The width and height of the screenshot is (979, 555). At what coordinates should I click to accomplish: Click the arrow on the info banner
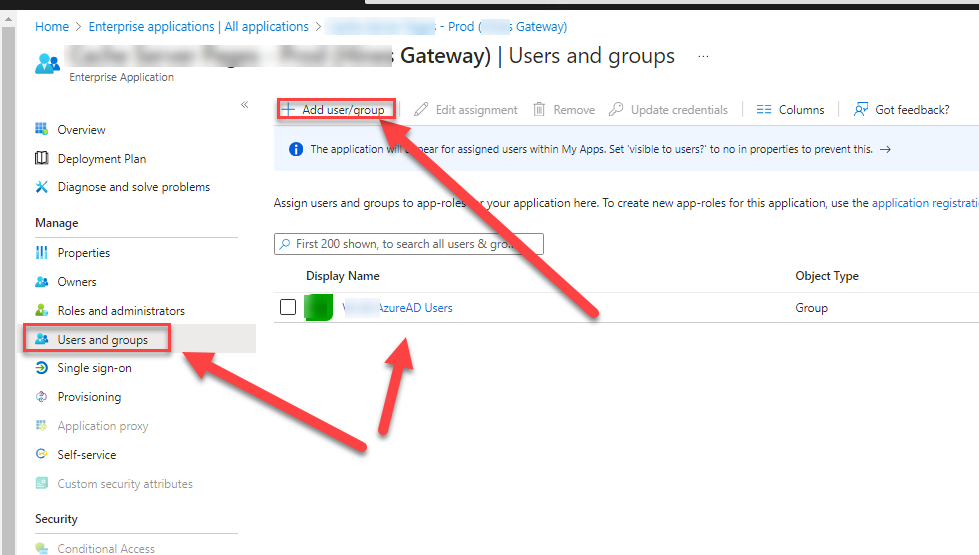coord(886,150)
